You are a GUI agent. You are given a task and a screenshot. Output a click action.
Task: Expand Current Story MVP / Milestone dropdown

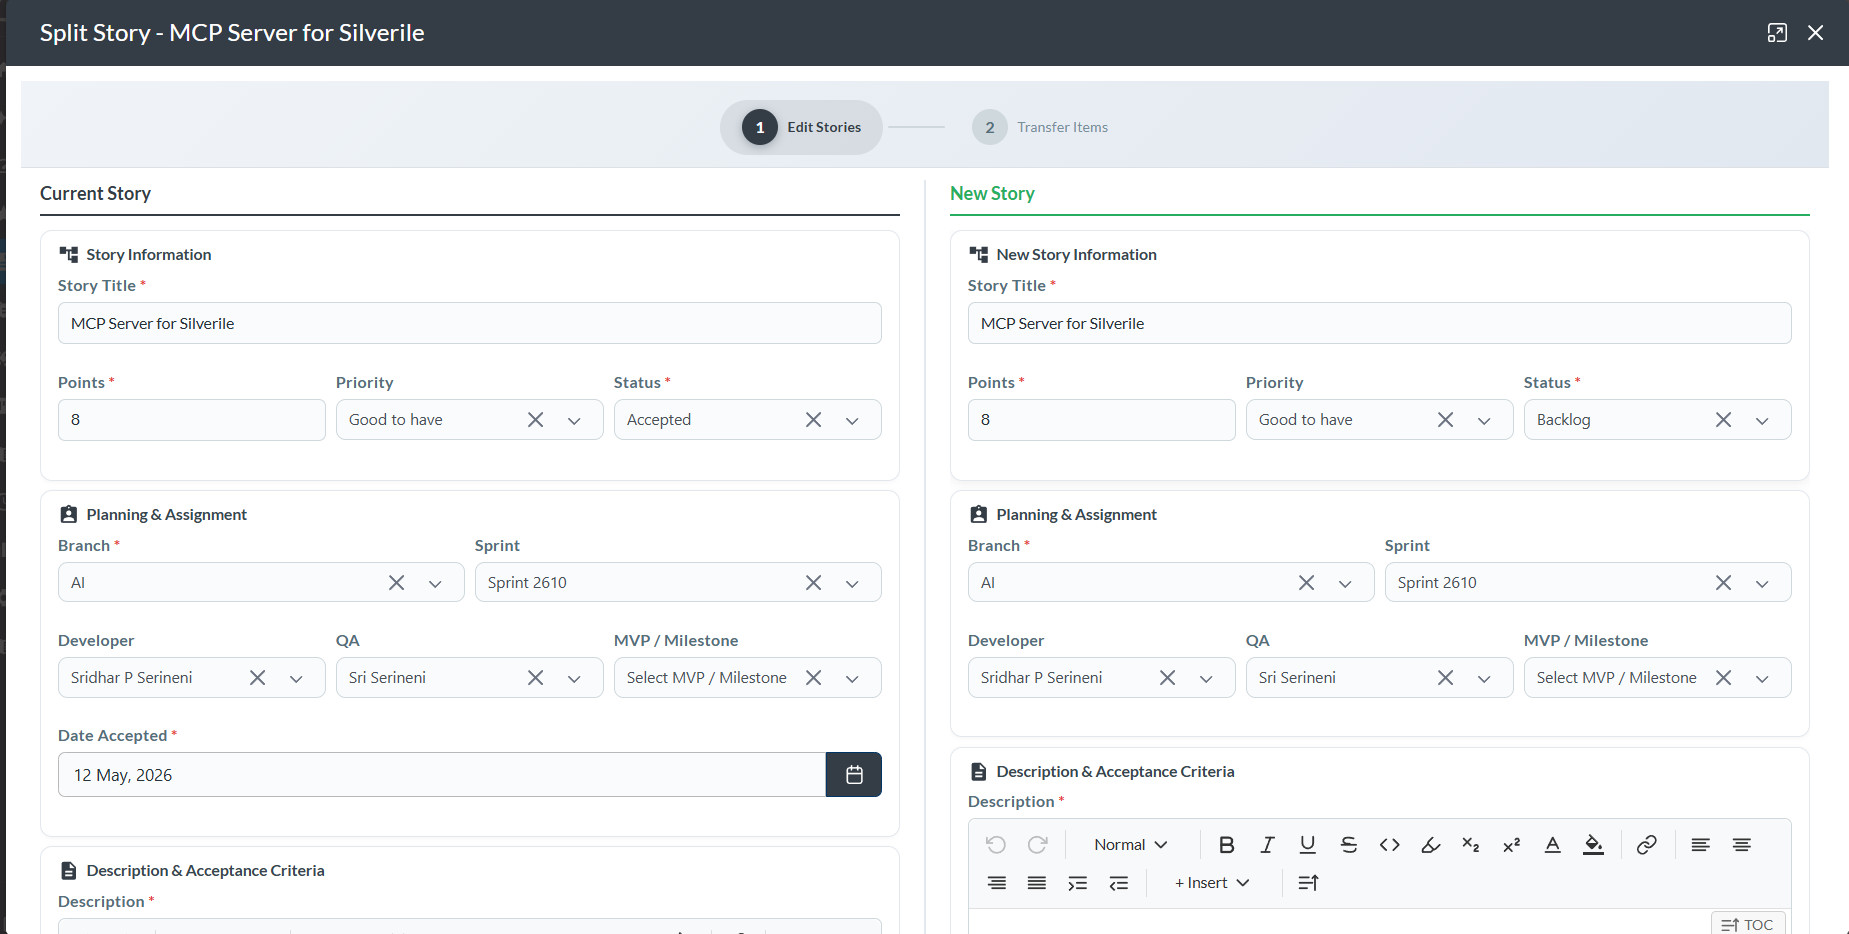(x=852, y=679)
